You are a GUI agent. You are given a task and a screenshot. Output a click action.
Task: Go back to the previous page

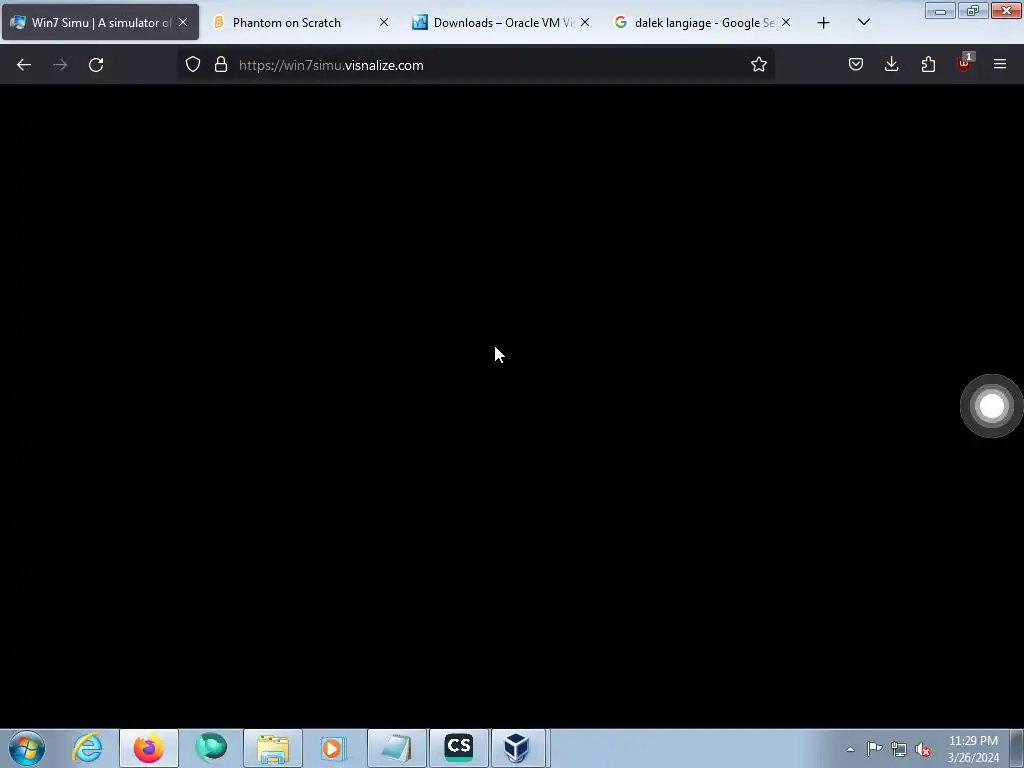[x=24, y=65]
